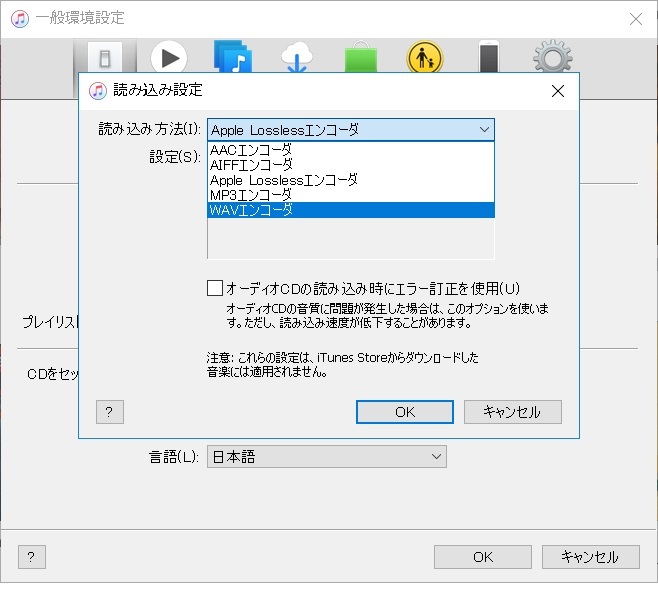
Task: Enable error correction for audio CD import
Action: pyautogui.click(x=215, y=288)
